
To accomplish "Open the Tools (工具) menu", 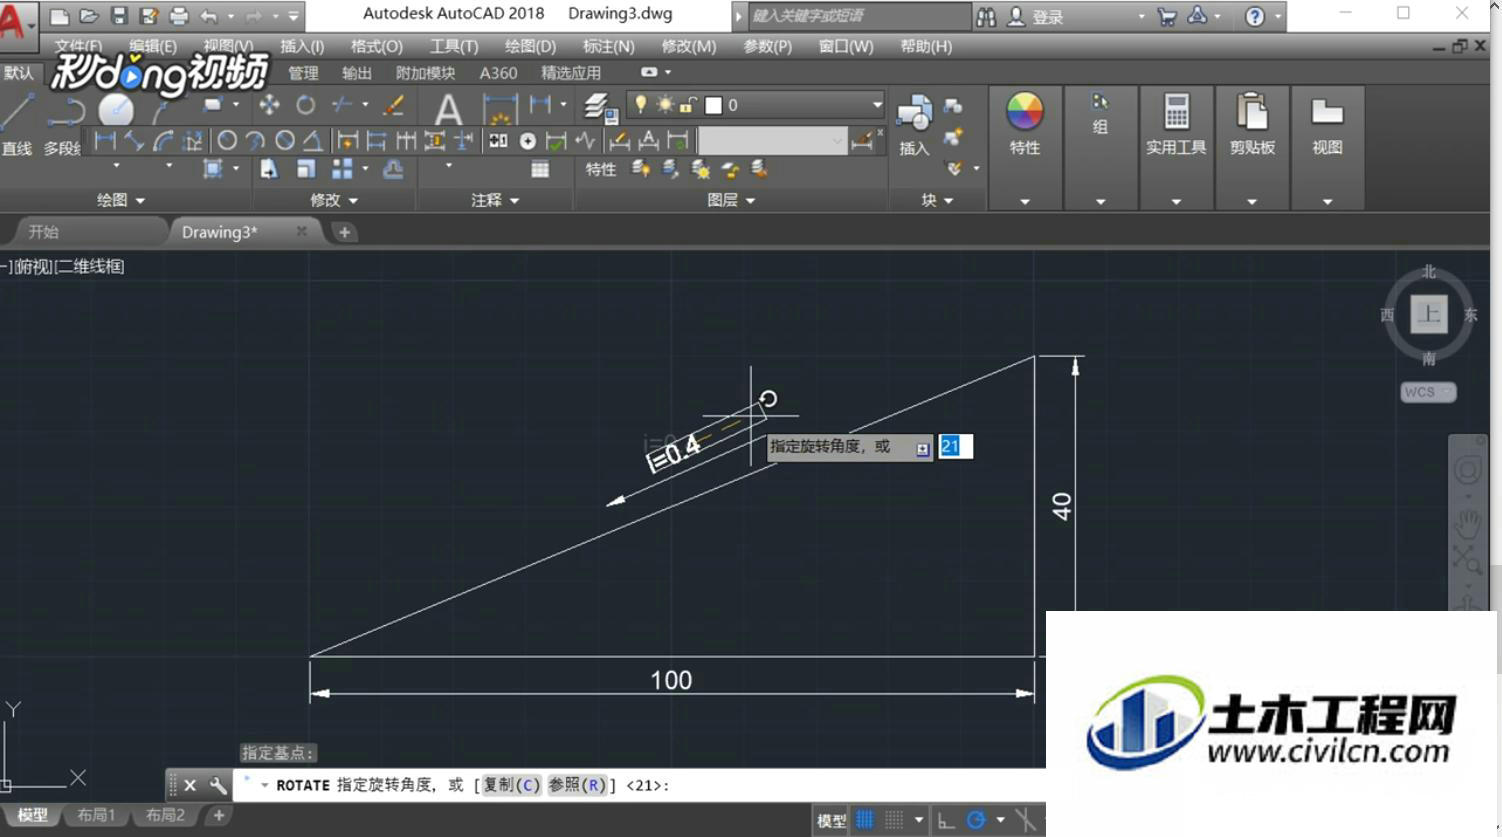I will (454, 46).
